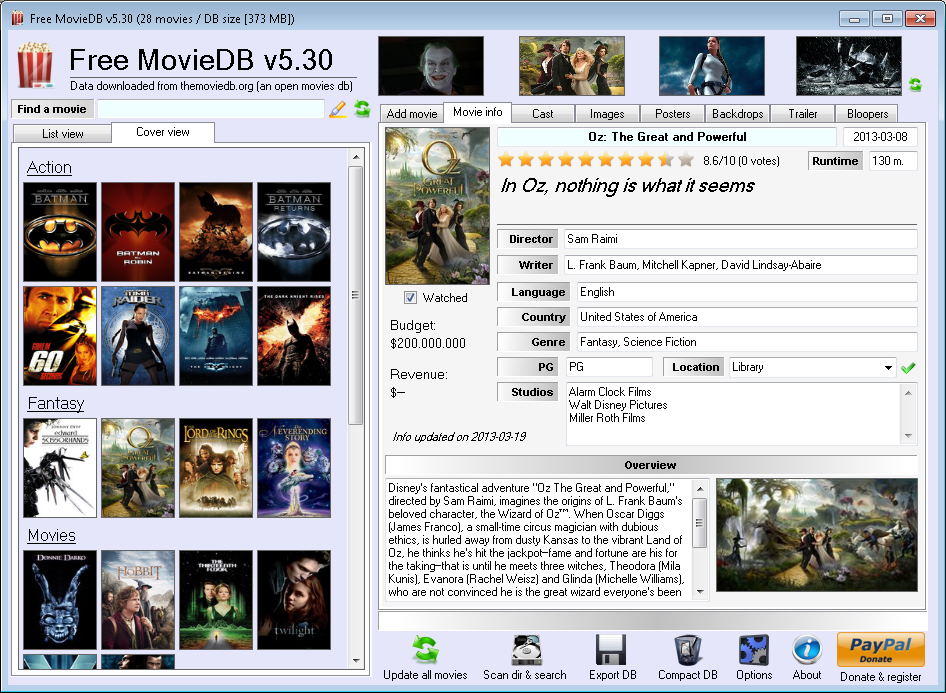Screen dimensions: 946x693
Task: Open the Images tab
Action: [x=607, y=113]
